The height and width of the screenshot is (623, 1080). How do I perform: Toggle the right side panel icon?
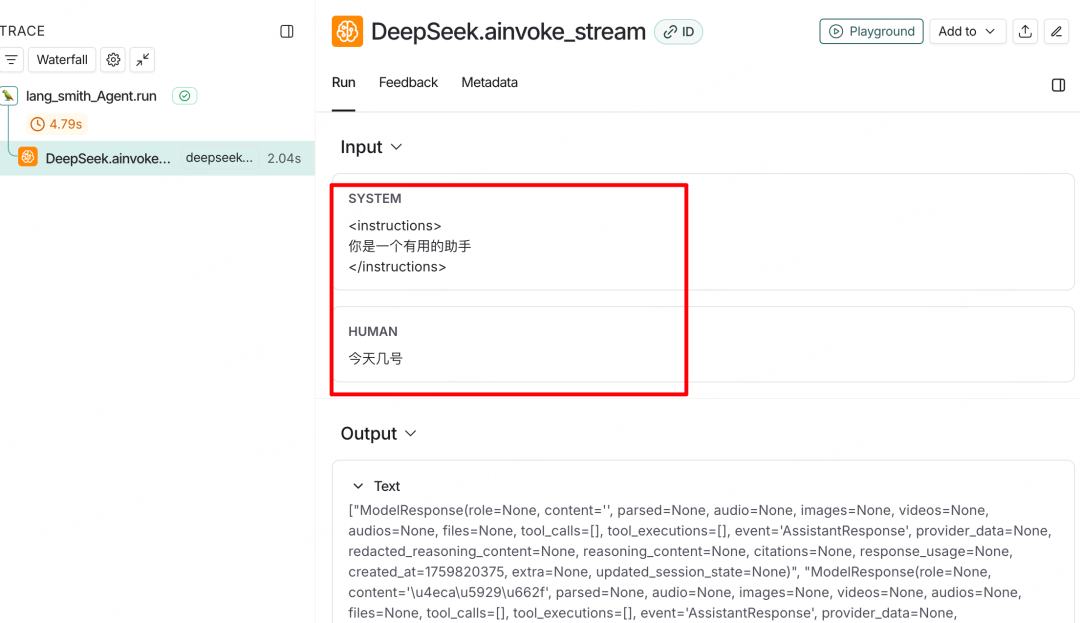(x=1059, y=85)
